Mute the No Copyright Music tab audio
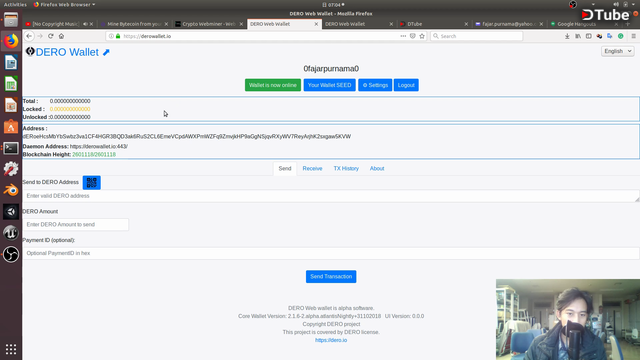 [85, 24]
